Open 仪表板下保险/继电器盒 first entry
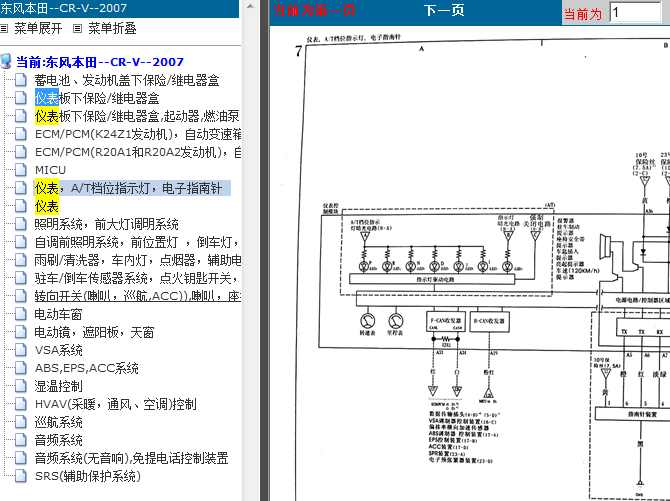Viewport: 670px width, 501px height. click(97, 98)
